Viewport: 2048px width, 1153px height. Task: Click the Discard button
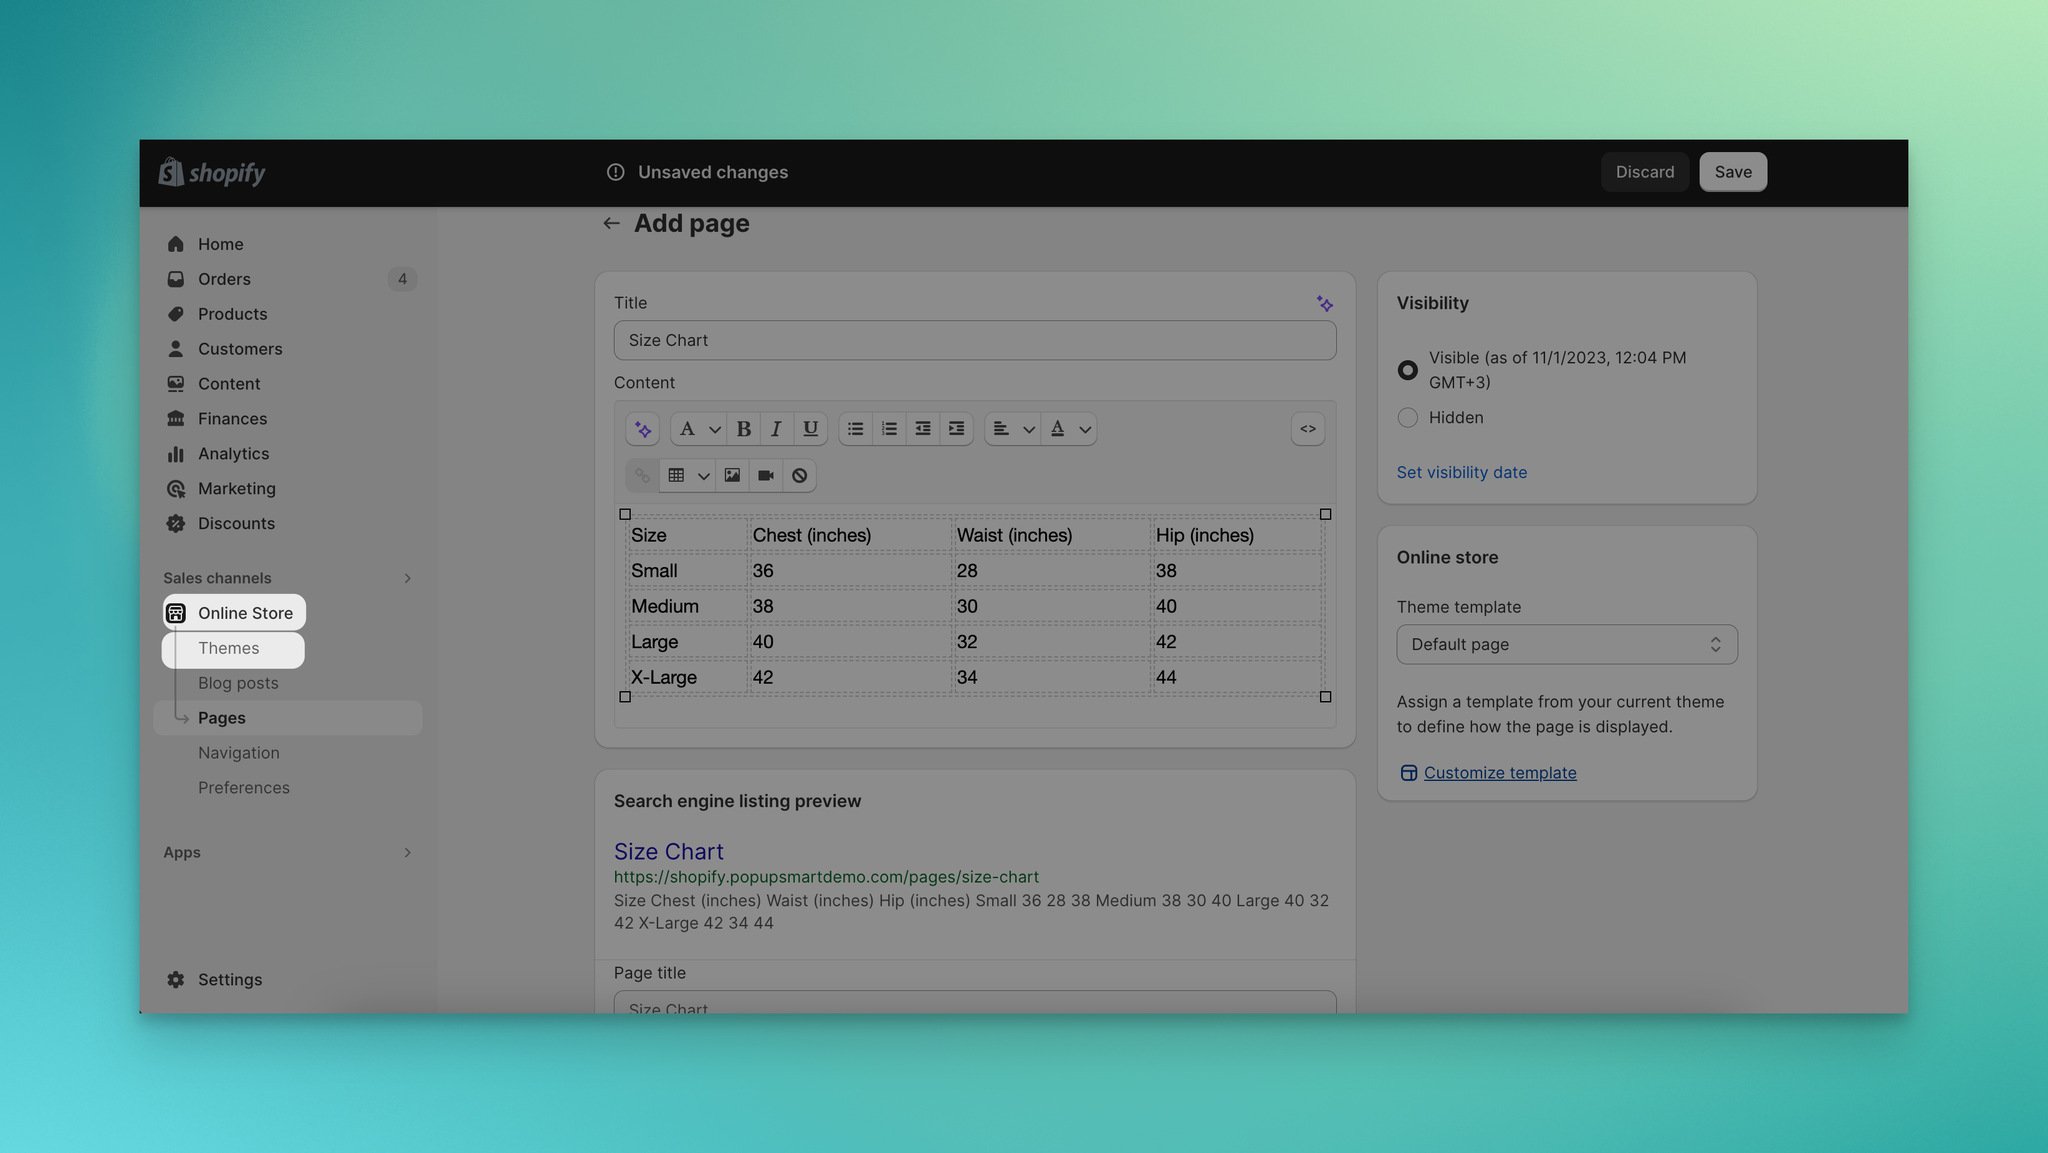point(1644,172)
